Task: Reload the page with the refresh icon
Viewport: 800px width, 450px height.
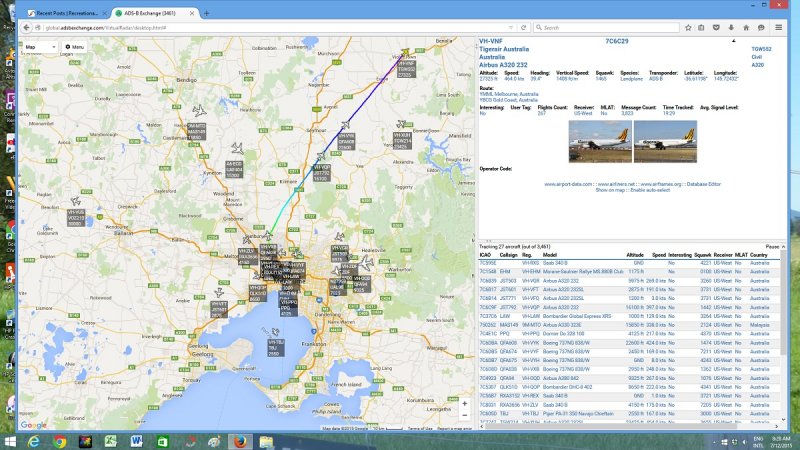Action: [523, 28]
